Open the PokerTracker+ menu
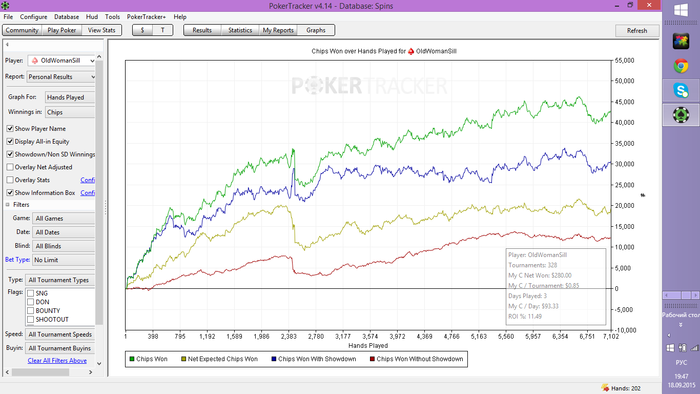The image size is (700, 394). (x=146, y=17)
